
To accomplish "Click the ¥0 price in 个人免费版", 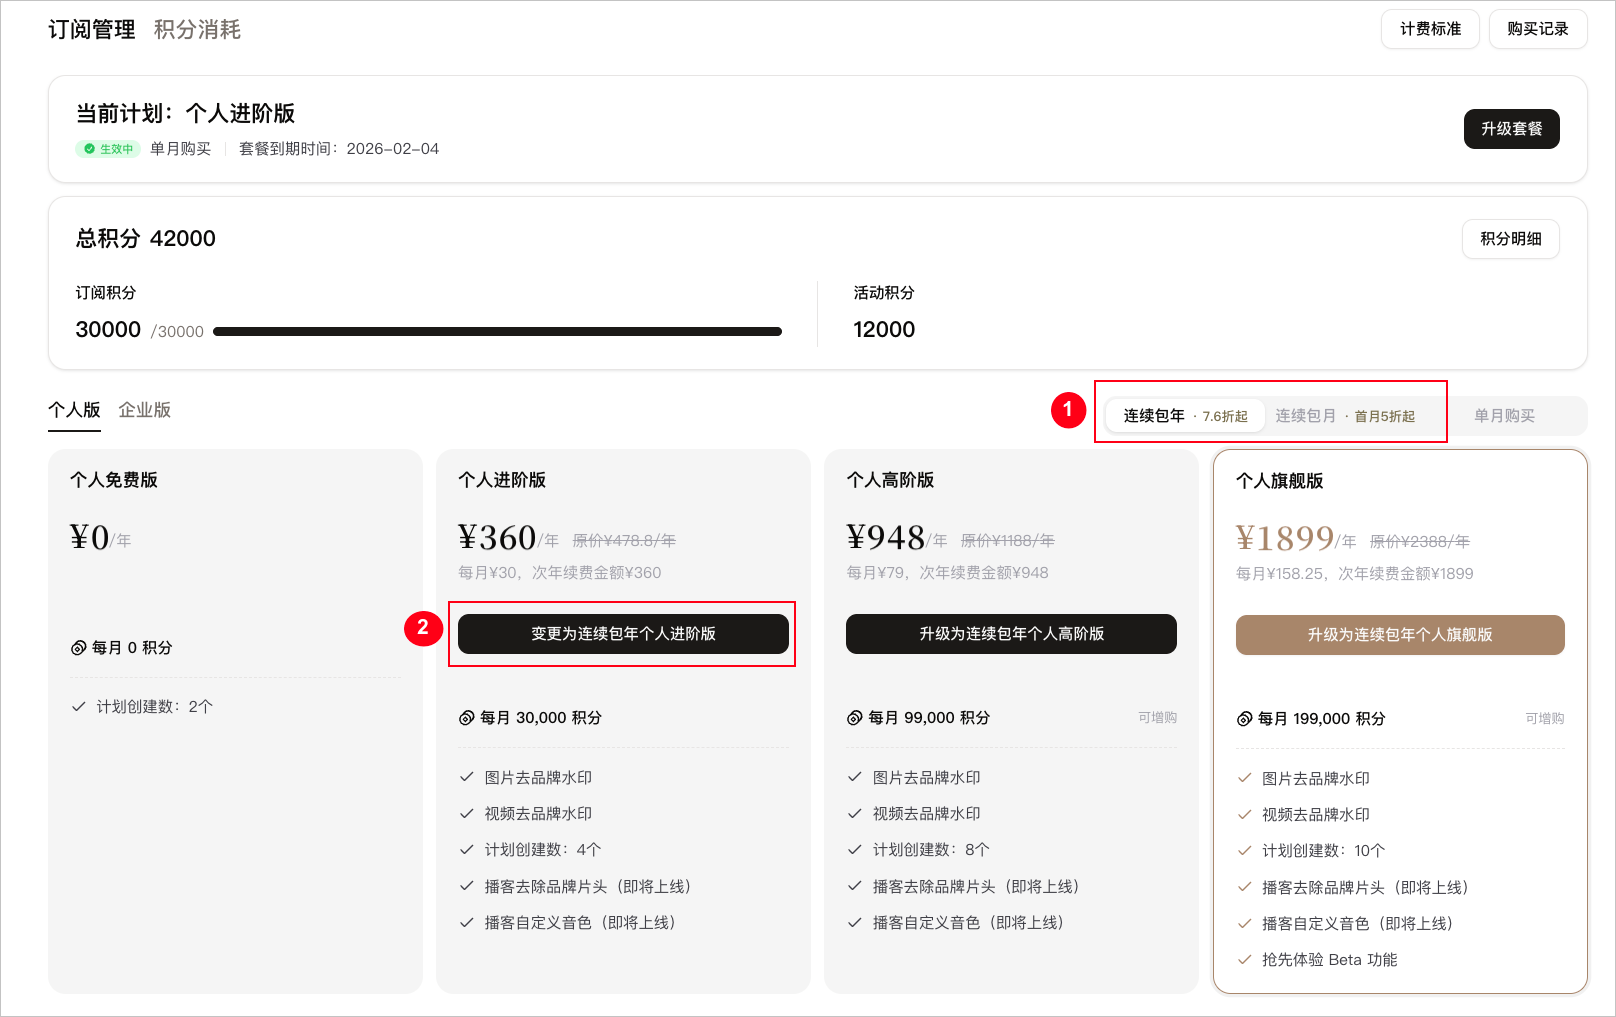I will pyautogui.click(x=90, y=538).
